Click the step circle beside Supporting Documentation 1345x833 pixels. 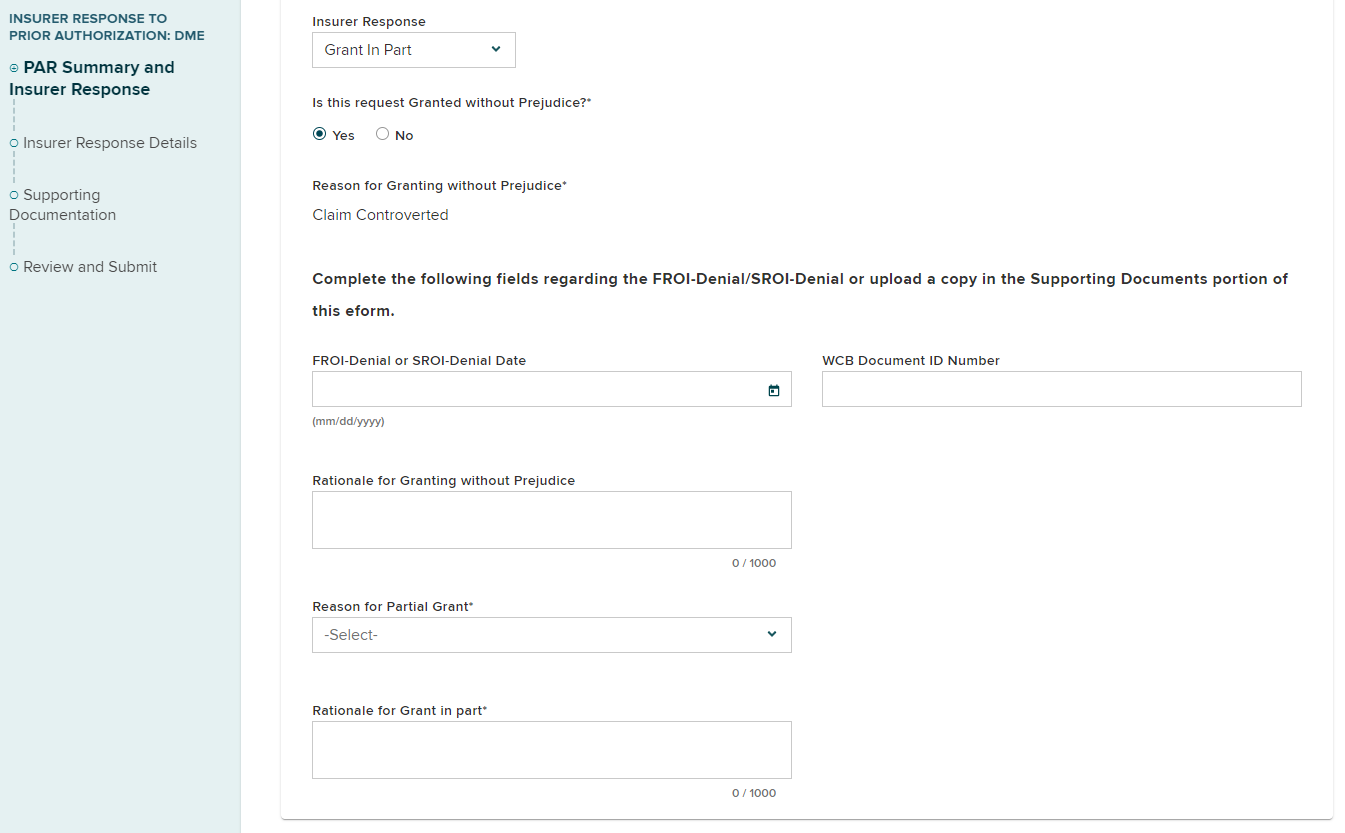[x=14, y=195]
